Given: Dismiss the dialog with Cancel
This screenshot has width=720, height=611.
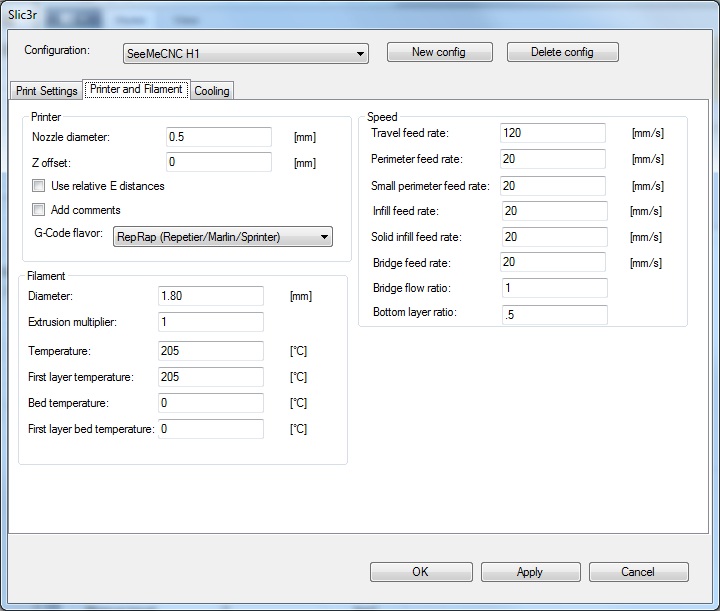Looking at the screenshot, I should point(638,572).
